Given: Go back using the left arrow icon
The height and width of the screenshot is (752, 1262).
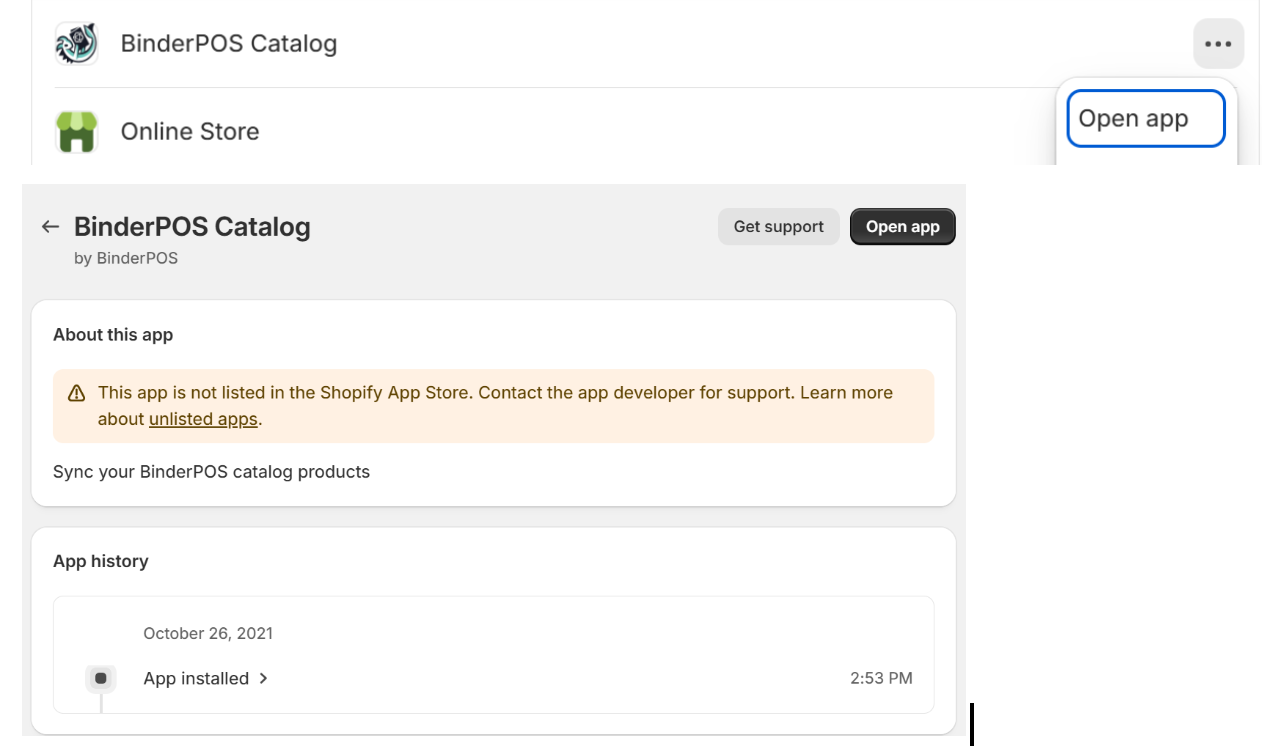Looking at the screenshot, I should click(x=50, y=227).
